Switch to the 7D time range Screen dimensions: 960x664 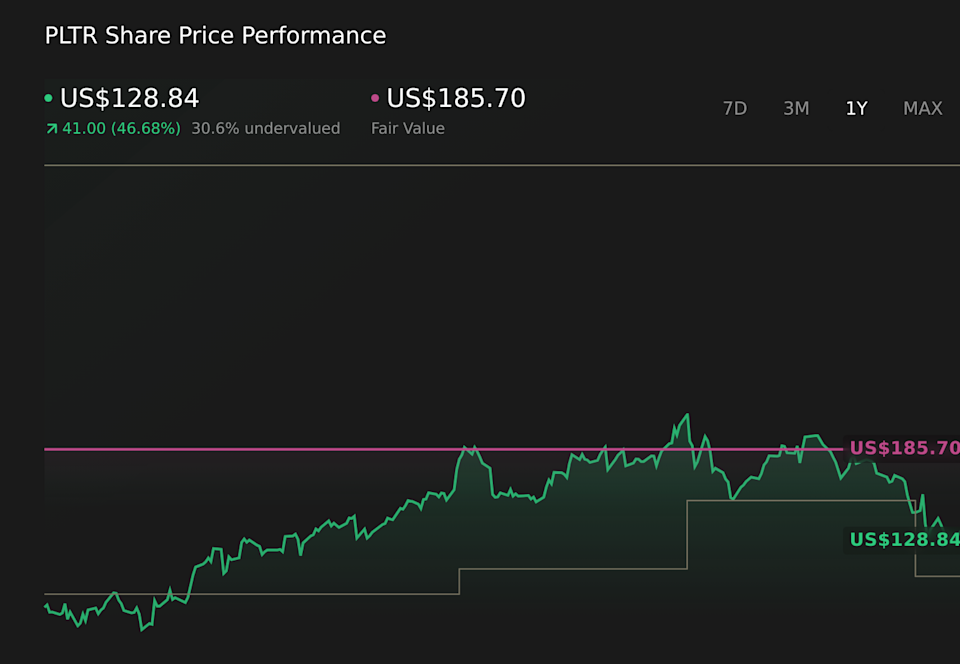735,108
